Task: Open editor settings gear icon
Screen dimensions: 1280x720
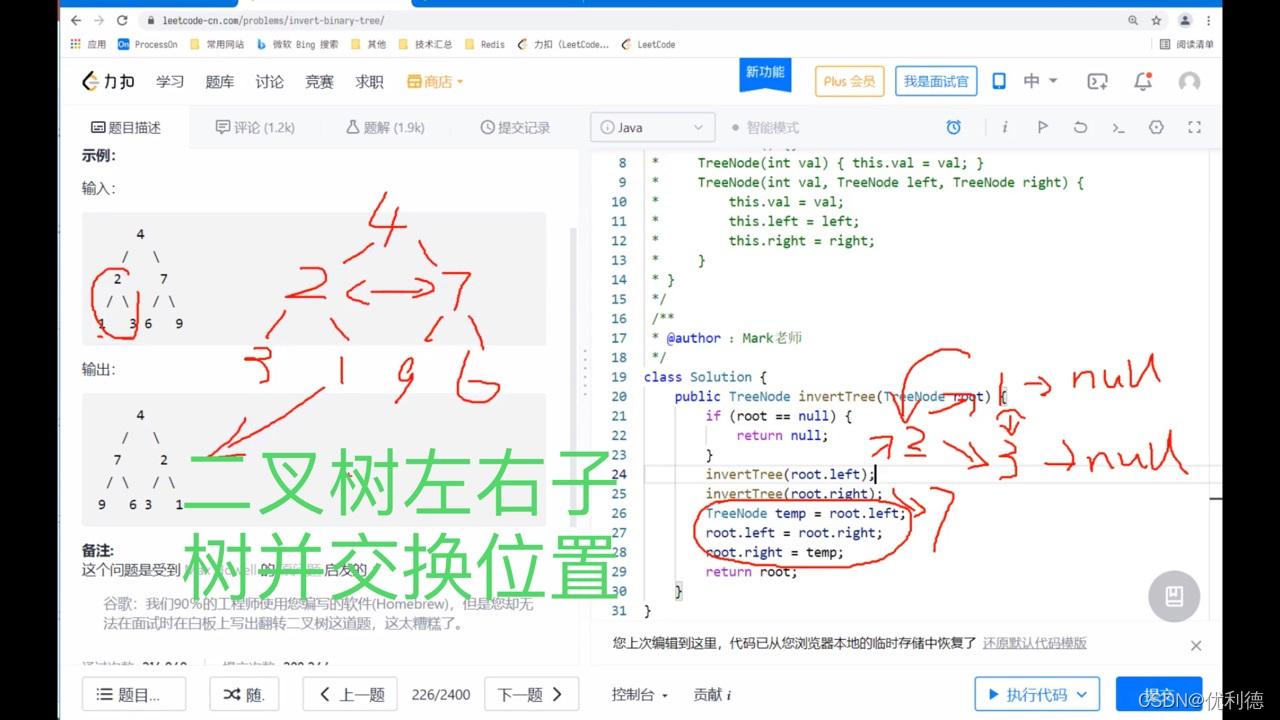Action: pyautogui.click(x=1157, y=127)
